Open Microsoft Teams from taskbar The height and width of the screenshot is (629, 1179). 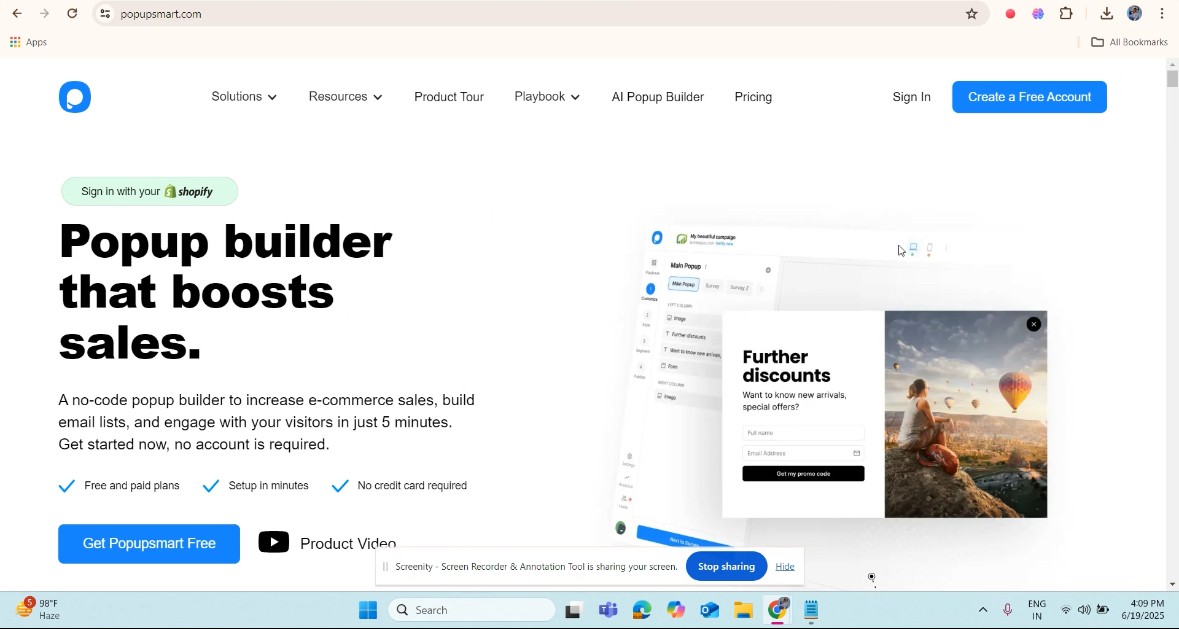(608, 609)
